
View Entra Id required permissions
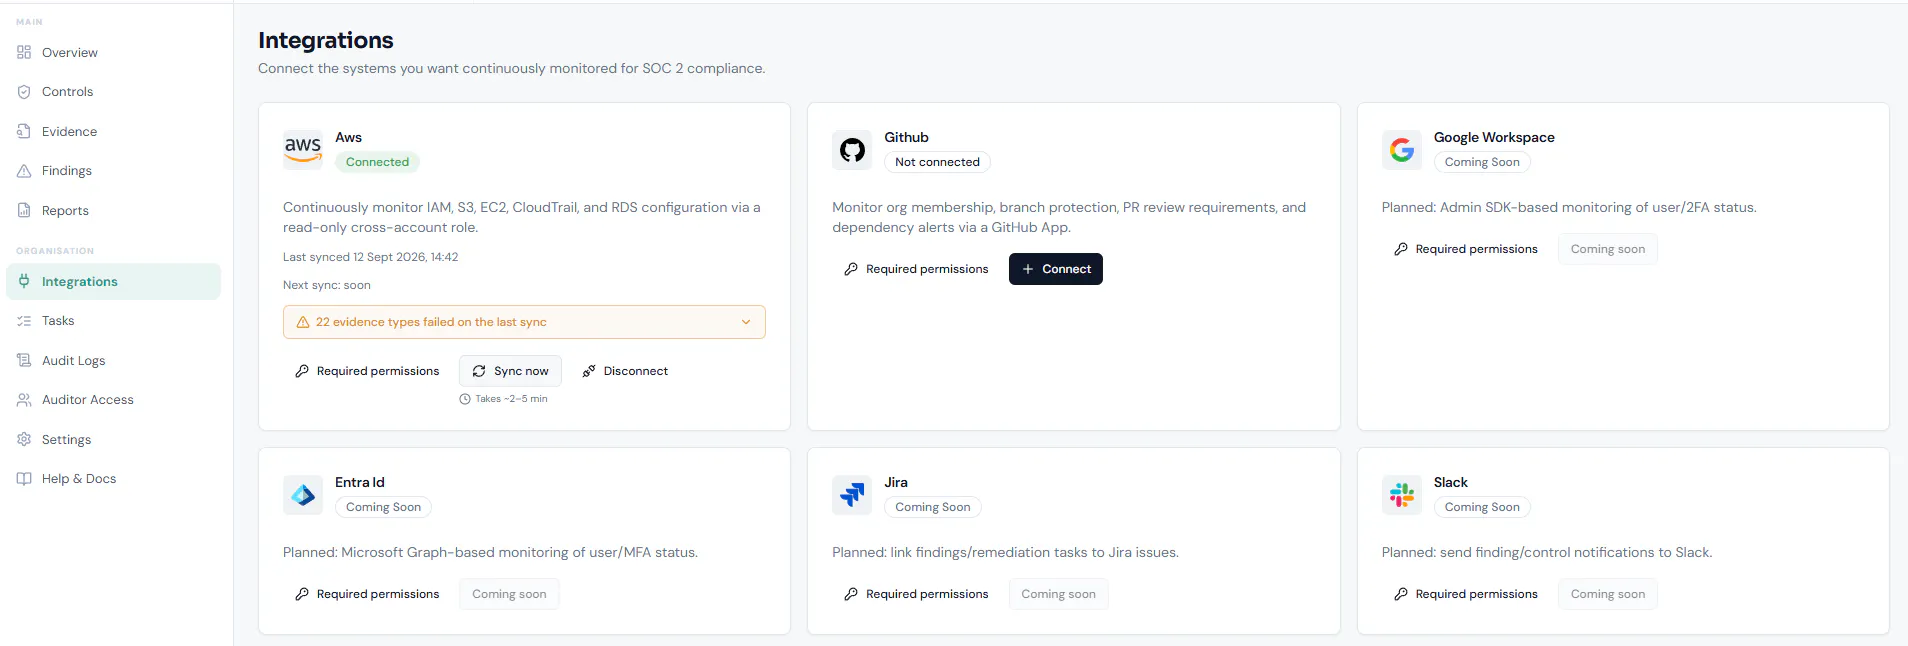367,594
